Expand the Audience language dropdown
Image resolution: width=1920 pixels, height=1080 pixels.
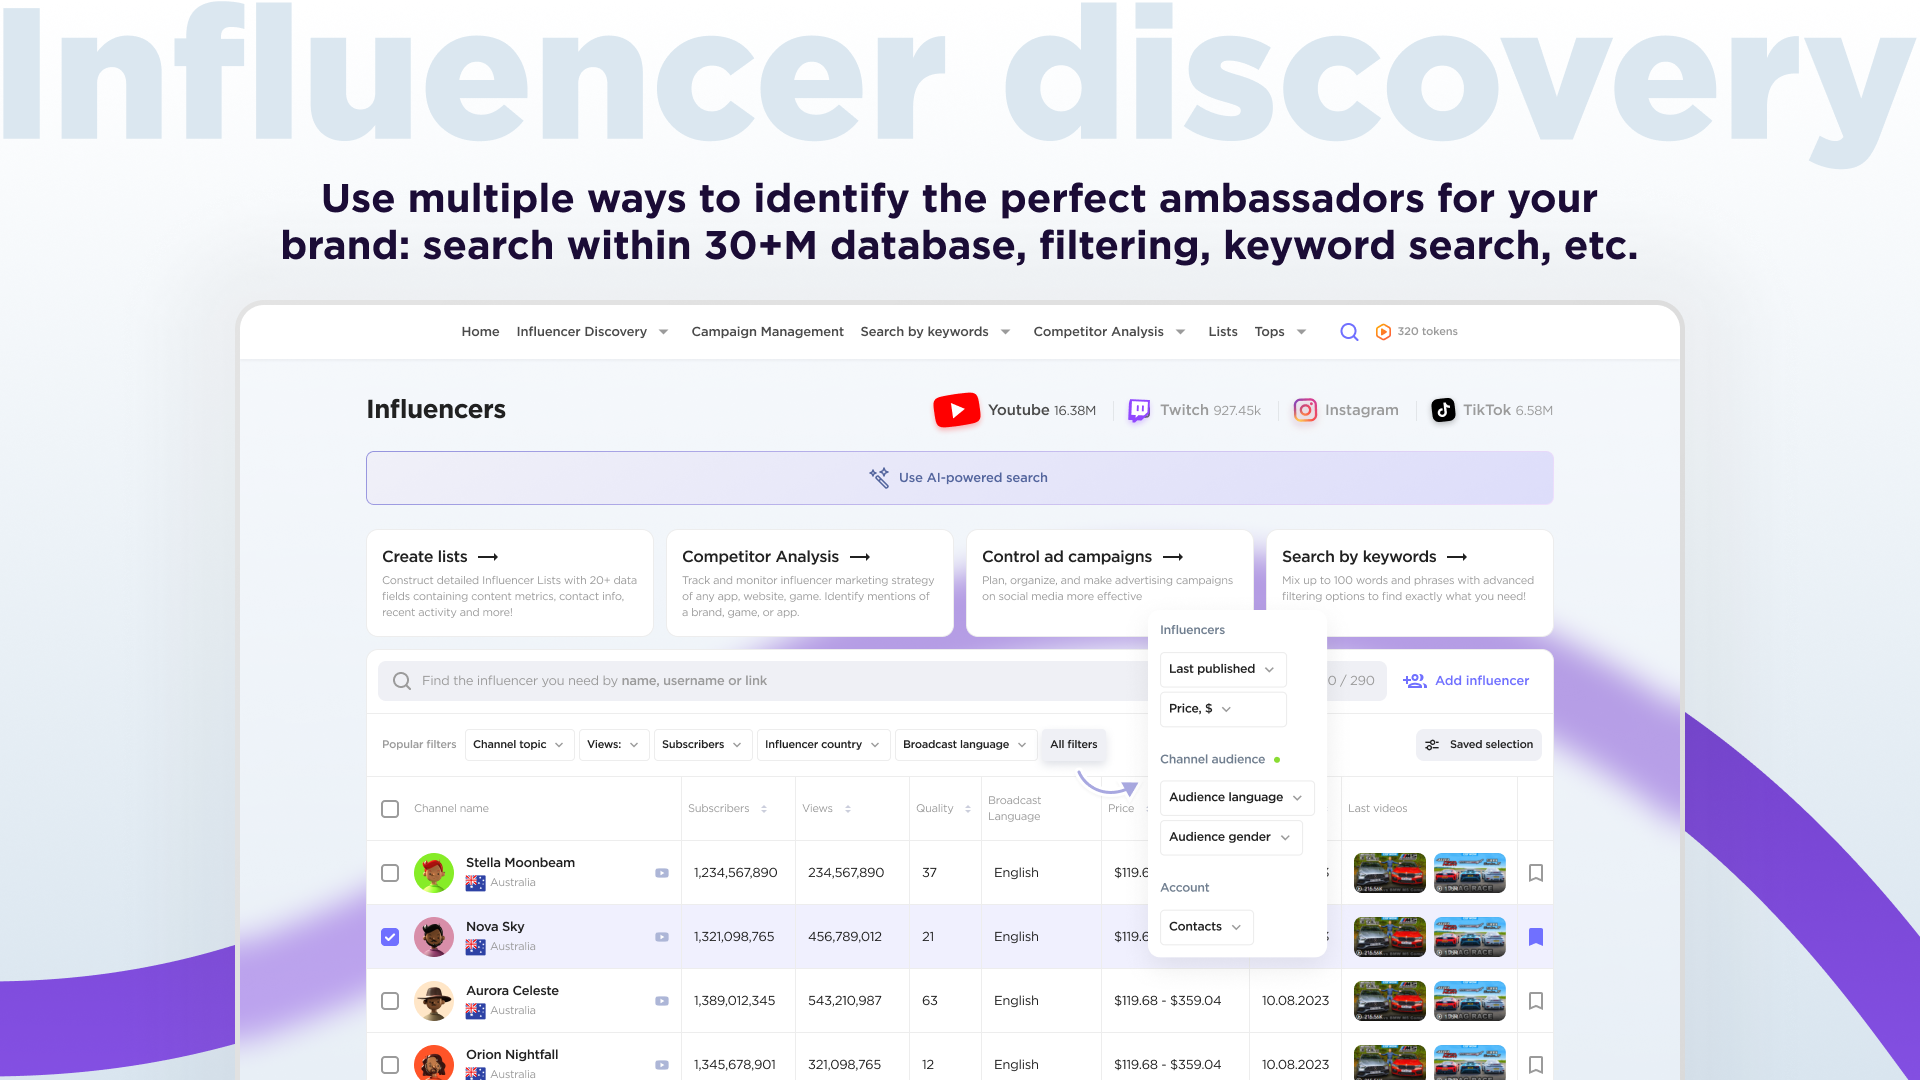[x=1236, y=798]
